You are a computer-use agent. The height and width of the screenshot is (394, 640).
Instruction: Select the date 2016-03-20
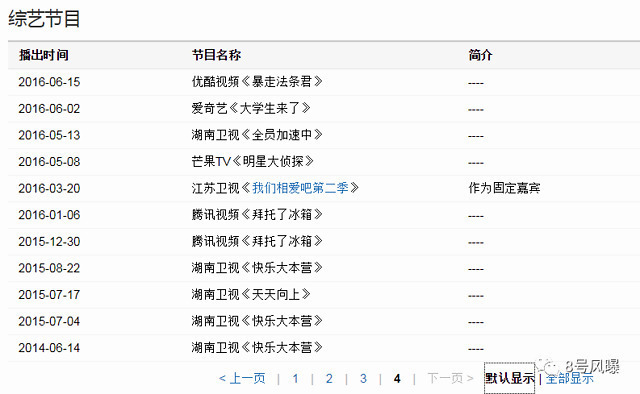pos(49,188)
